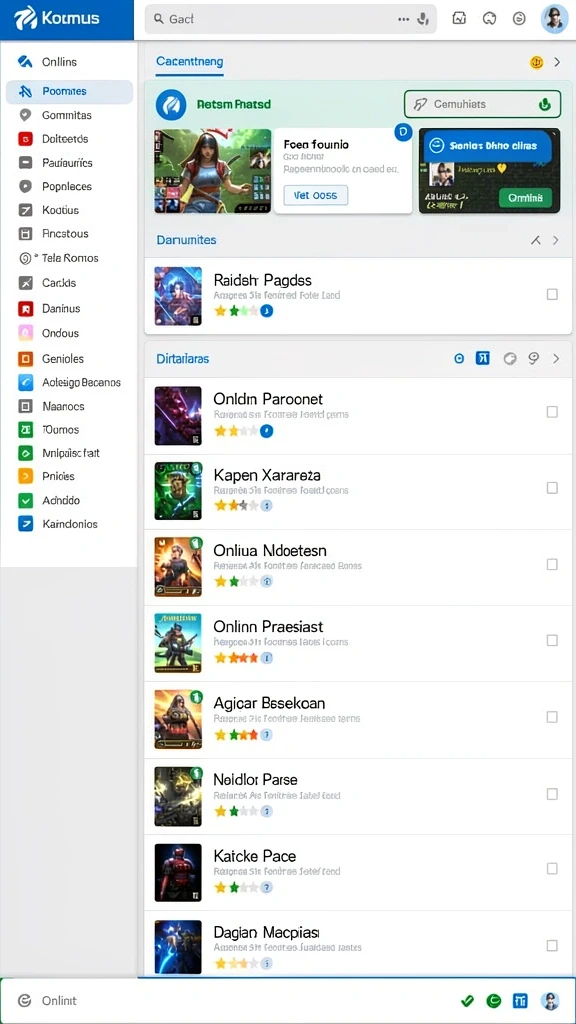The height and width of the screenshot is (1024, 576).
Task: Click the blue square icon in bottom bar
Action: [x=520, y=1000]
